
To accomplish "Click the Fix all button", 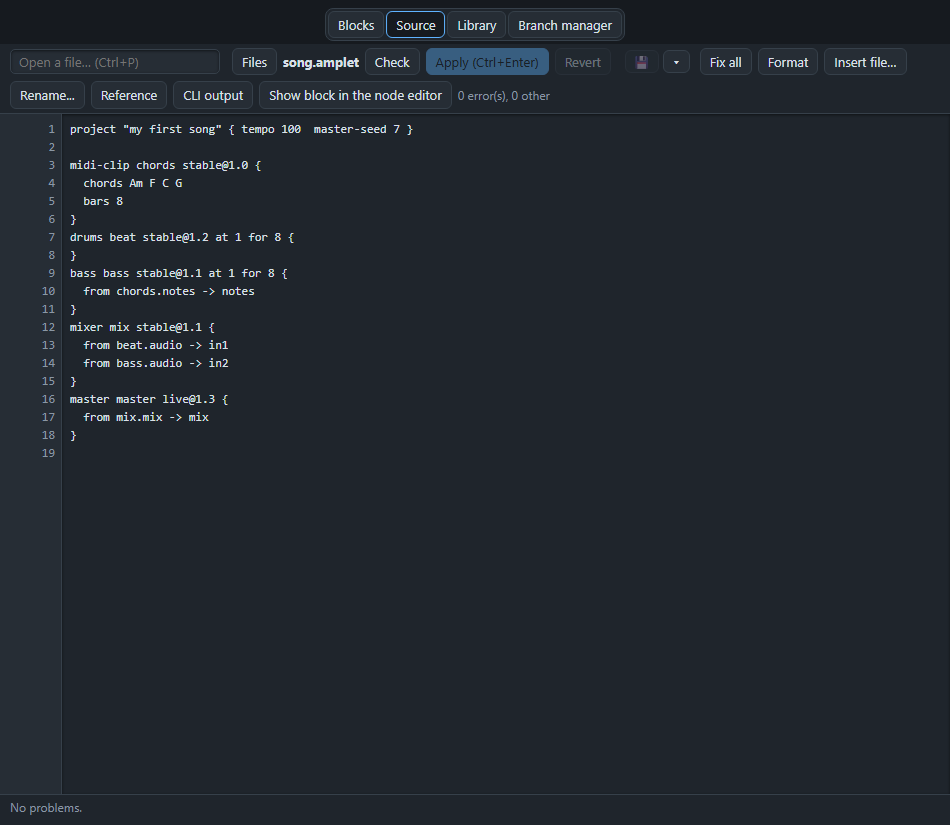I will 725,62.
